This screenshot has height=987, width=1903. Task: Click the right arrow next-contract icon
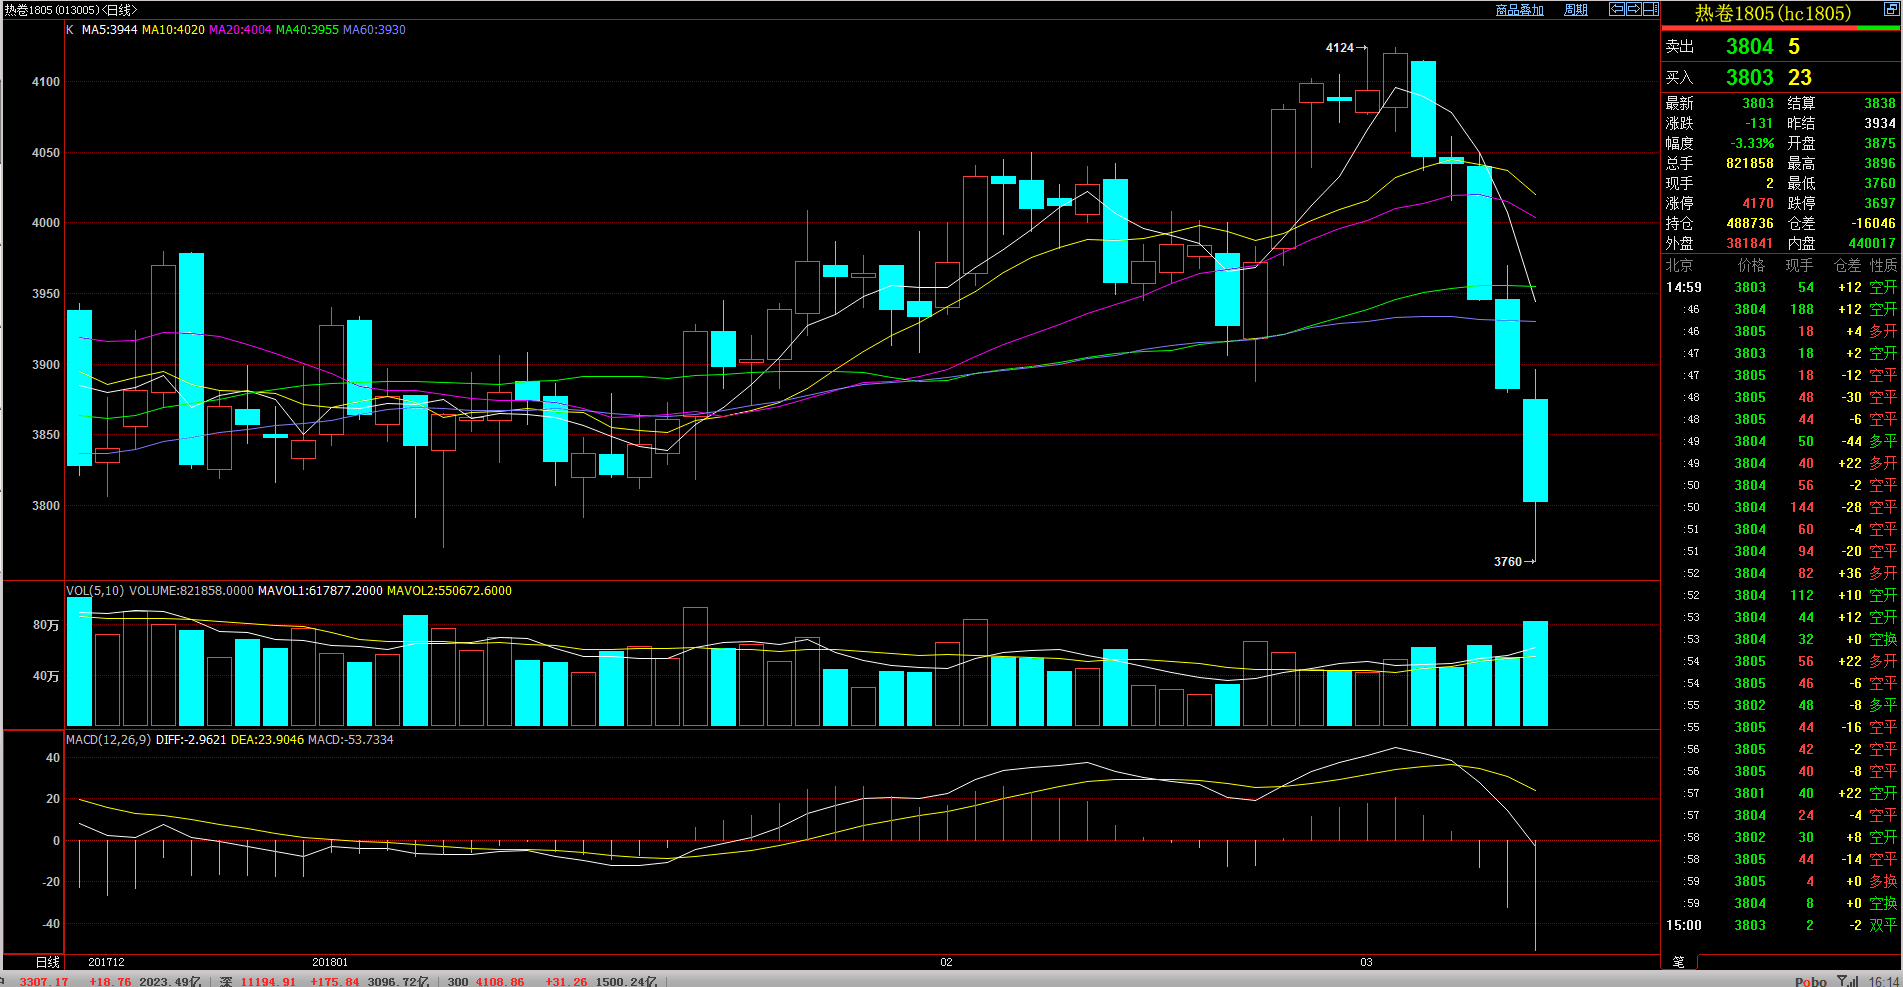click(1633, 9)
